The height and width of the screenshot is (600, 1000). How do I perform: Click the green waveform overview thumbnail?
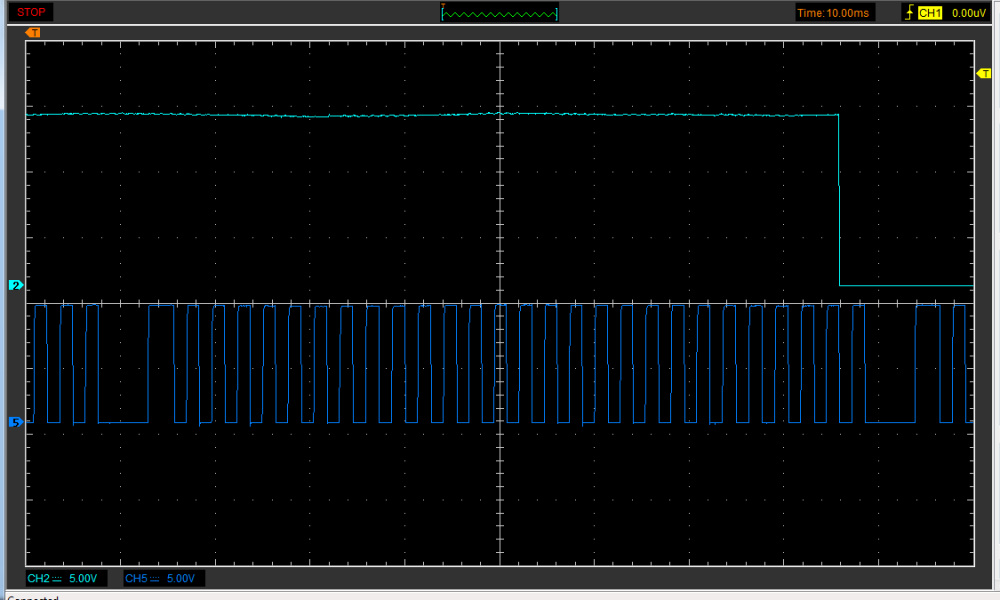[500, 13]
